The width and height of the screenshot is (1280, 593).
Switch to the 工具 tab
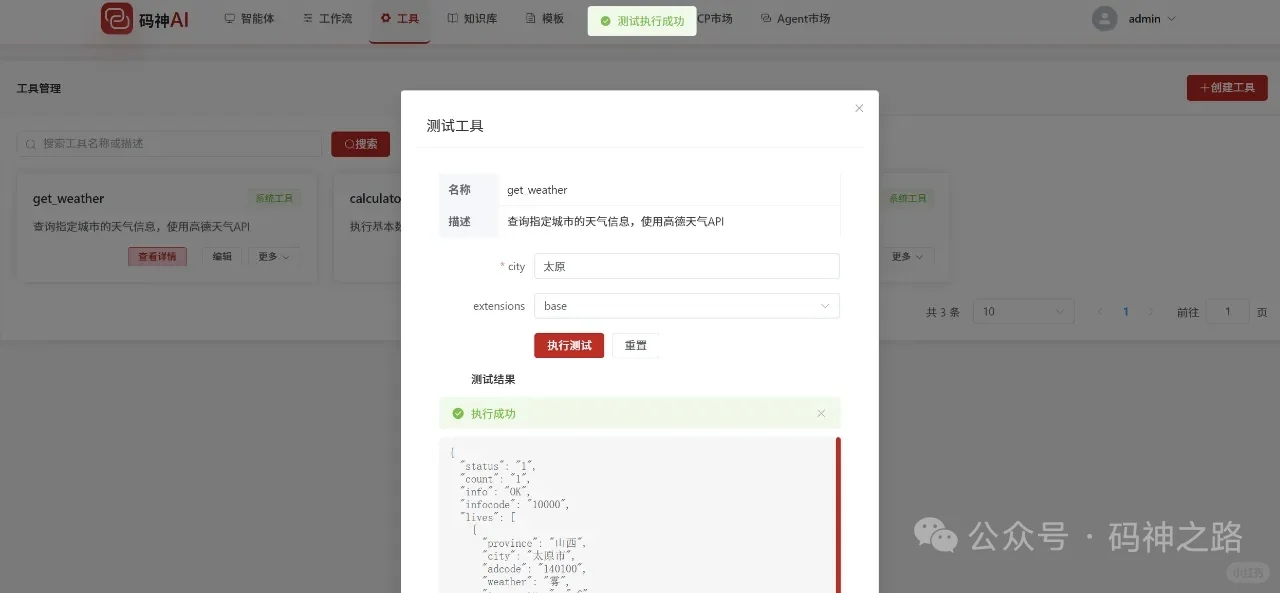pyautogui.click(x=399, y=17)
